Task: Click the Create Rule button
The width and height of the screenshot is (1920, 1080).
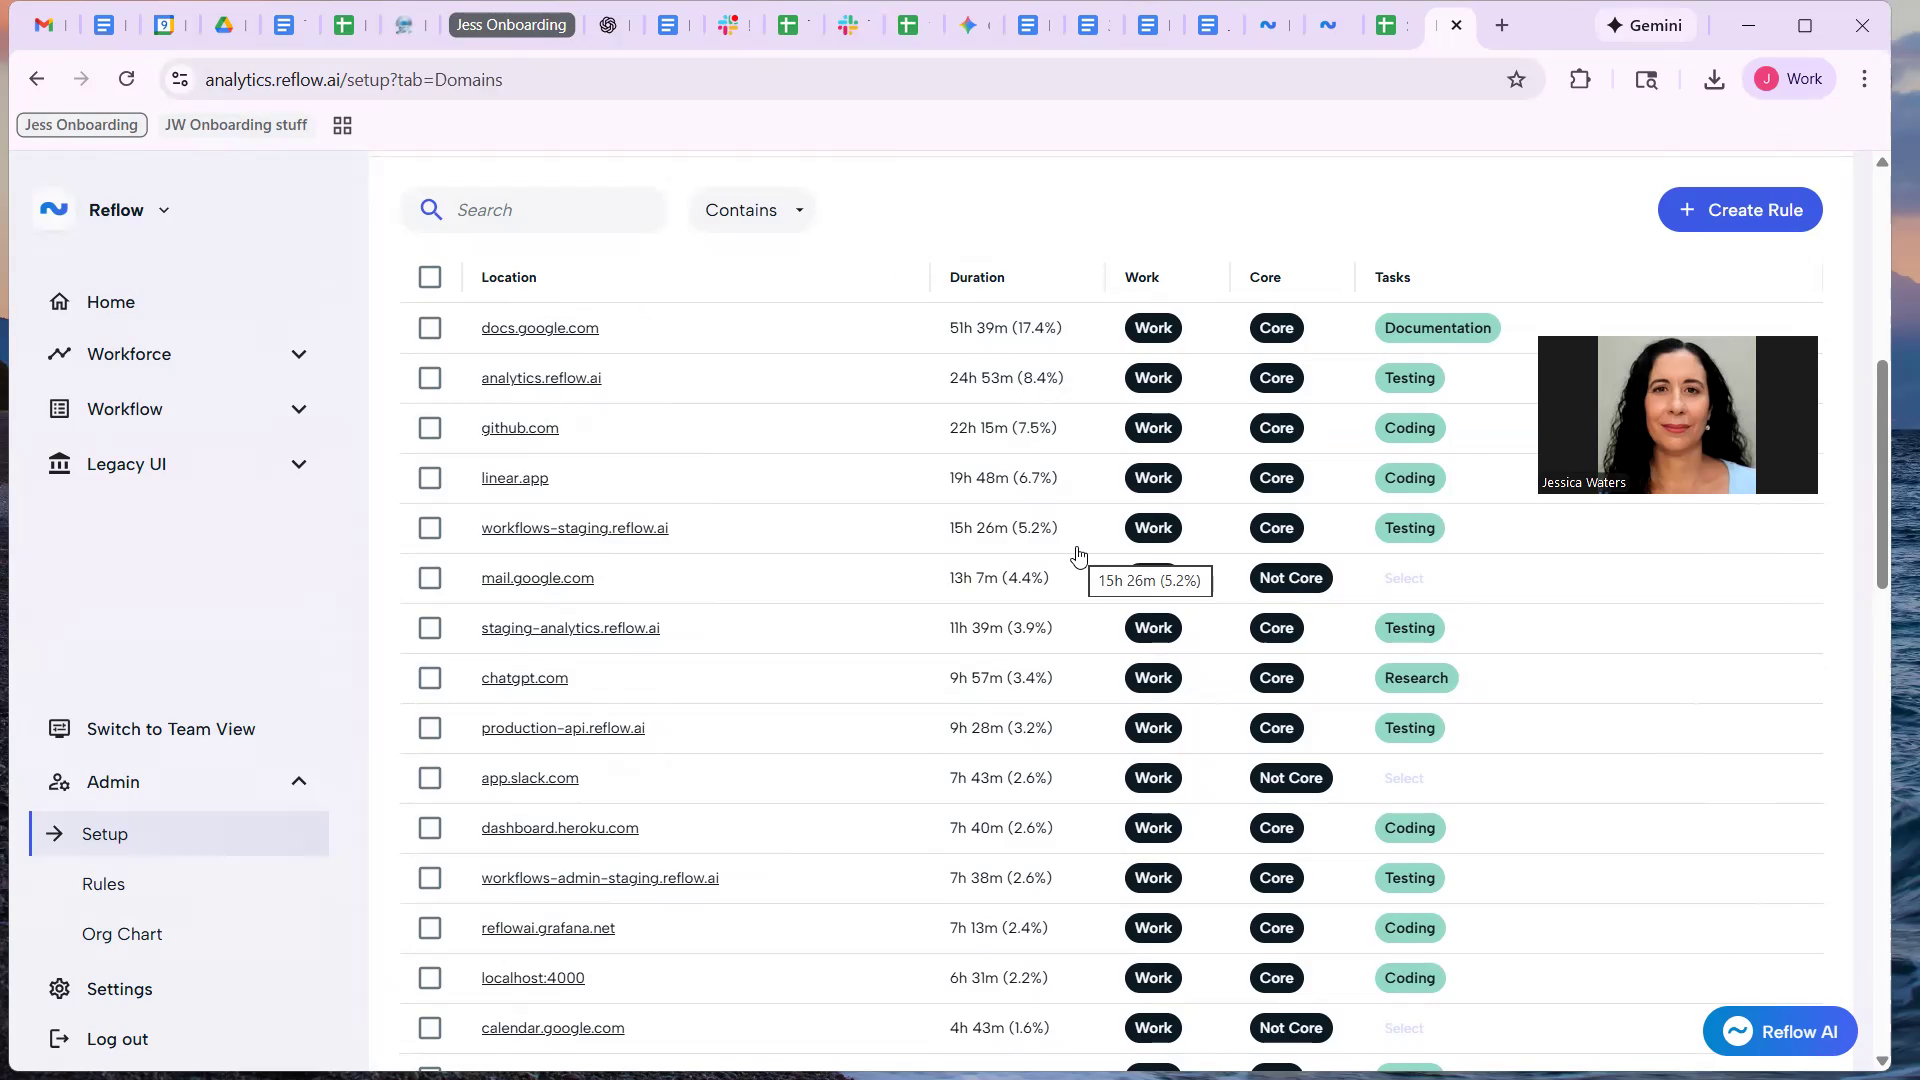Action: tap(1739, 210)
